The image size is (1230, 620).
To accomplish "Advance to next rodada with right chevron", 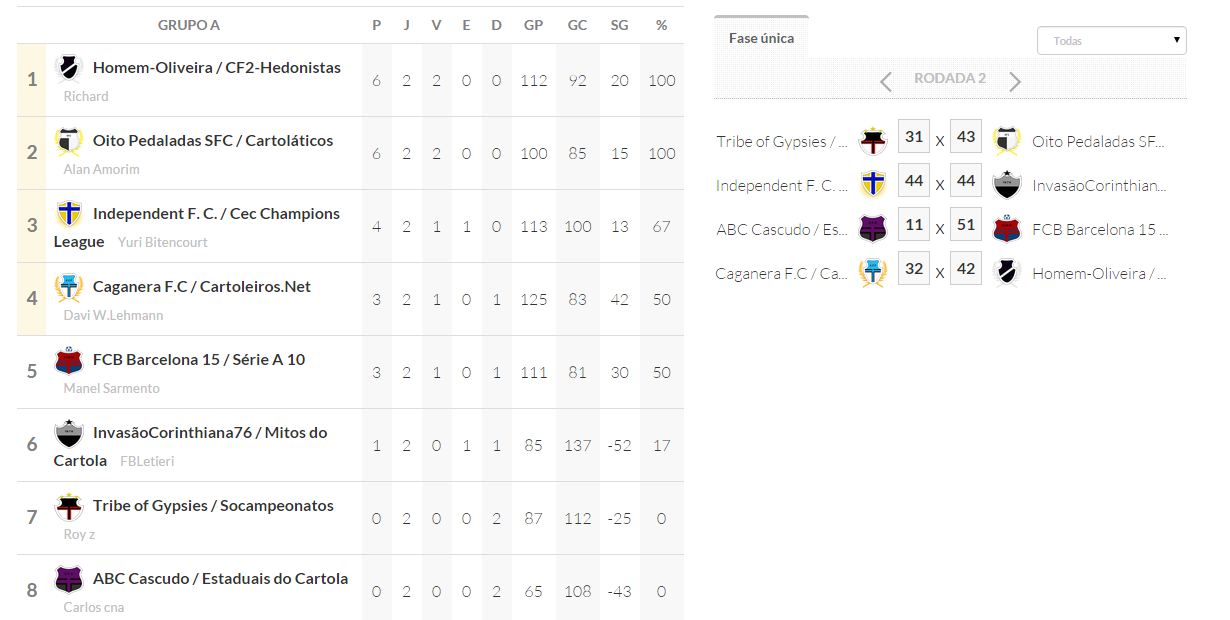I will point(1015,81).
